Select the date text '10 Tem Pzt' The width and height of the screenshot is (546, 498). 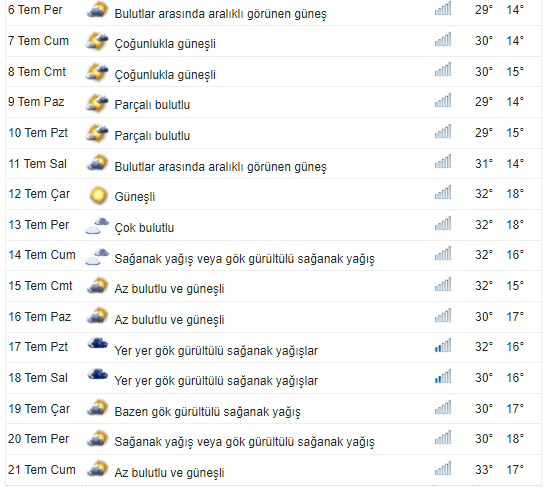[38, 133]
